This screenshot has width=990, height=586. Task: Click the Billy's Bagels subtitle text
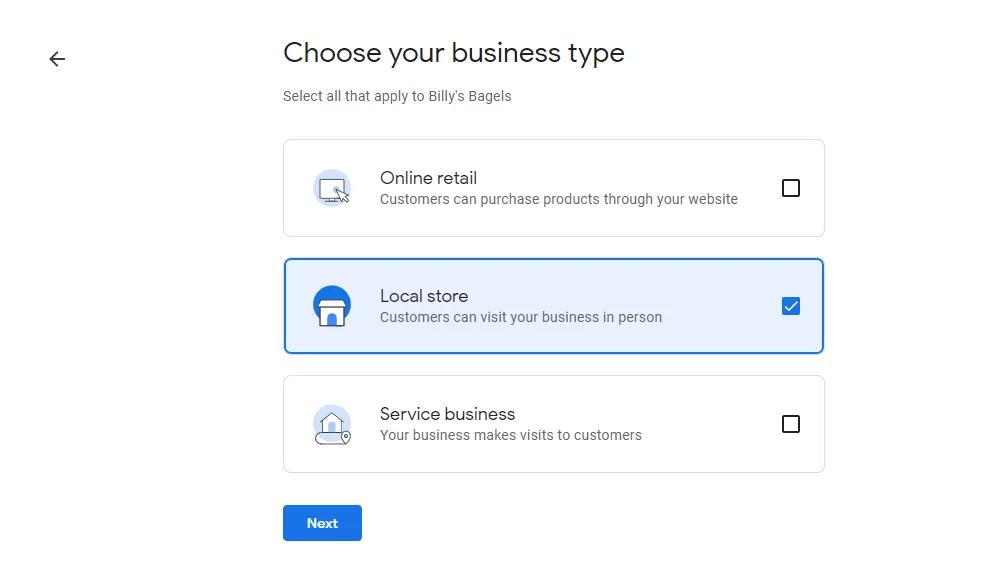(397, 96)
